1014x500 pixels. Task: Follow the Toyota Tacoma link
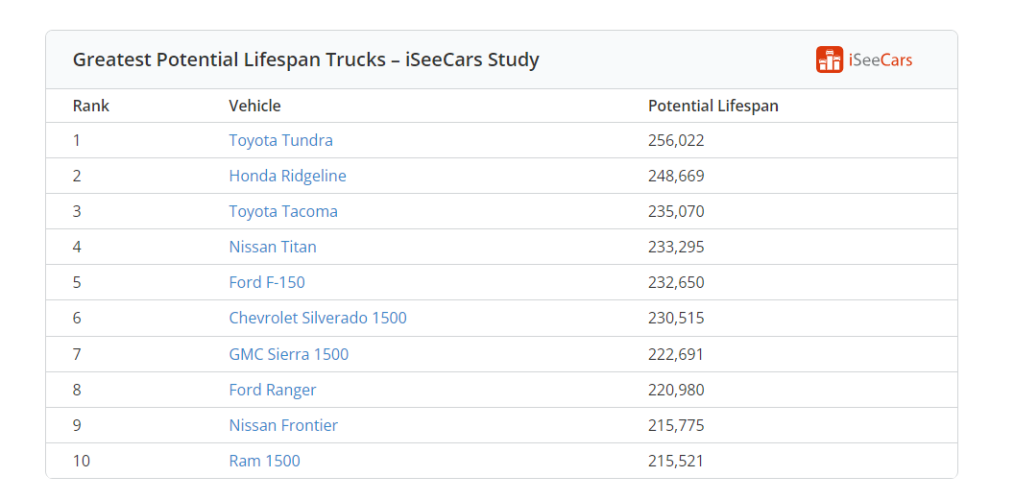(283, 212)
